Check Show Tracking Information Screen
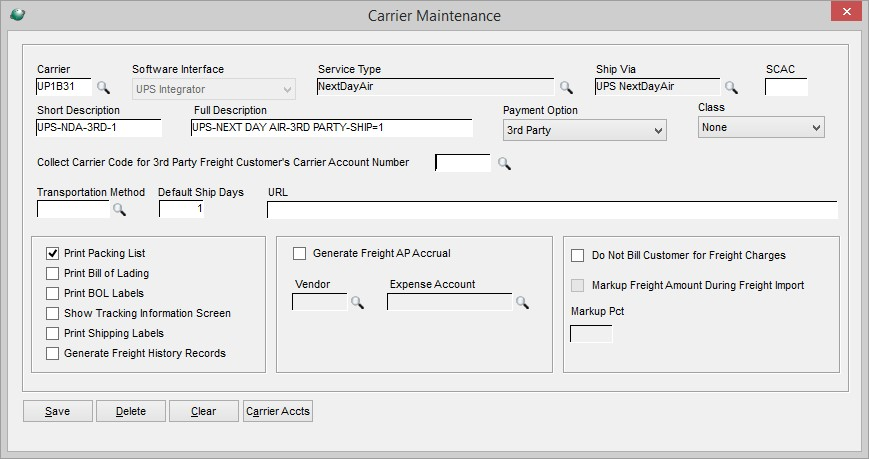 (52, 313)
